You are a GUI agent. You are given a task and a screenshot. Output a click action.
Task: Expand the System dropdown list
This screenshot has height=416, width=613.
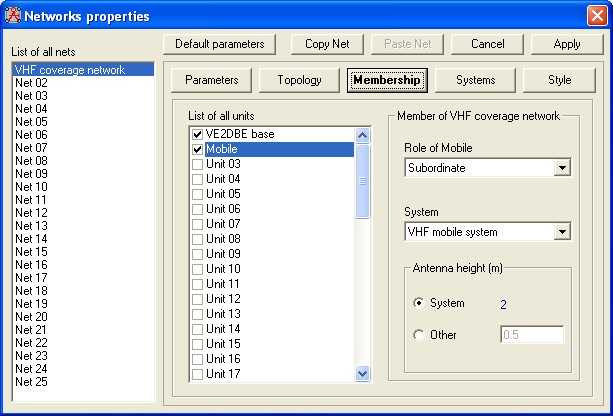point(562,232)
